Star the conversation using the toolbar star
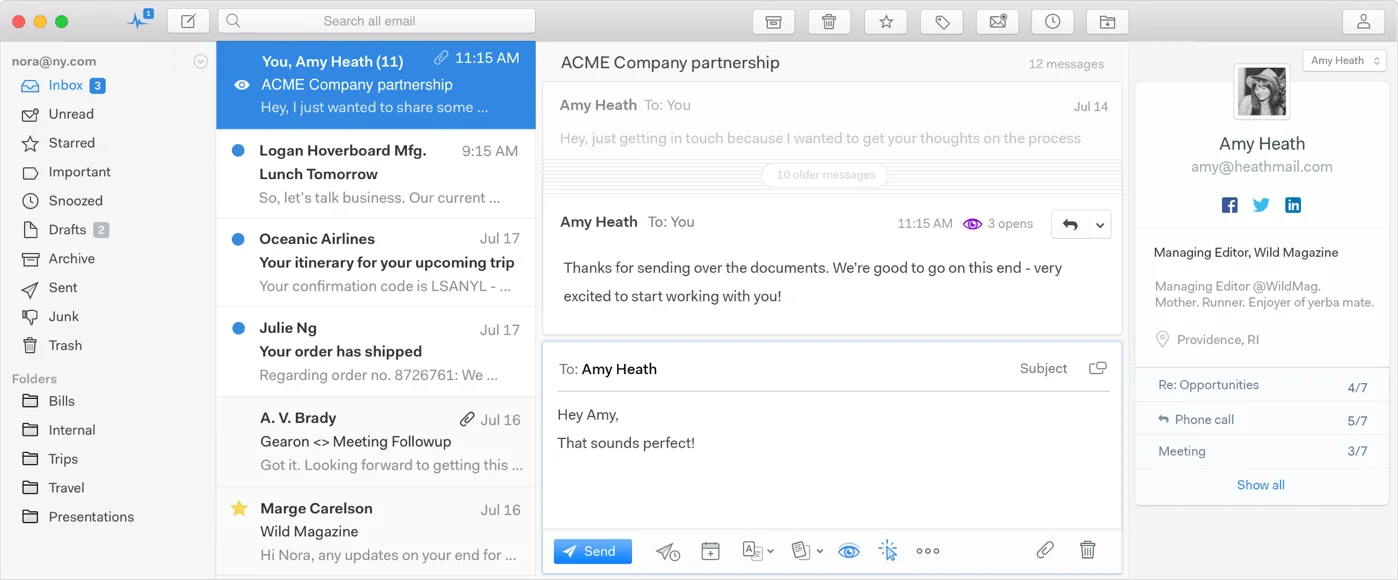Screen dimensions: 1398x580 (x=885, y=22)
